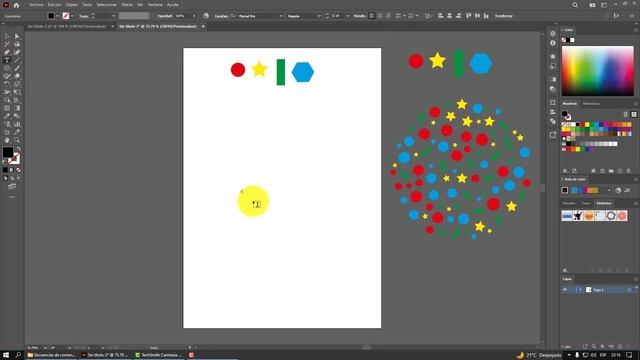Select the Eyedropper tool
Viewport: 640px width, 360px height.
coord(7,116)
